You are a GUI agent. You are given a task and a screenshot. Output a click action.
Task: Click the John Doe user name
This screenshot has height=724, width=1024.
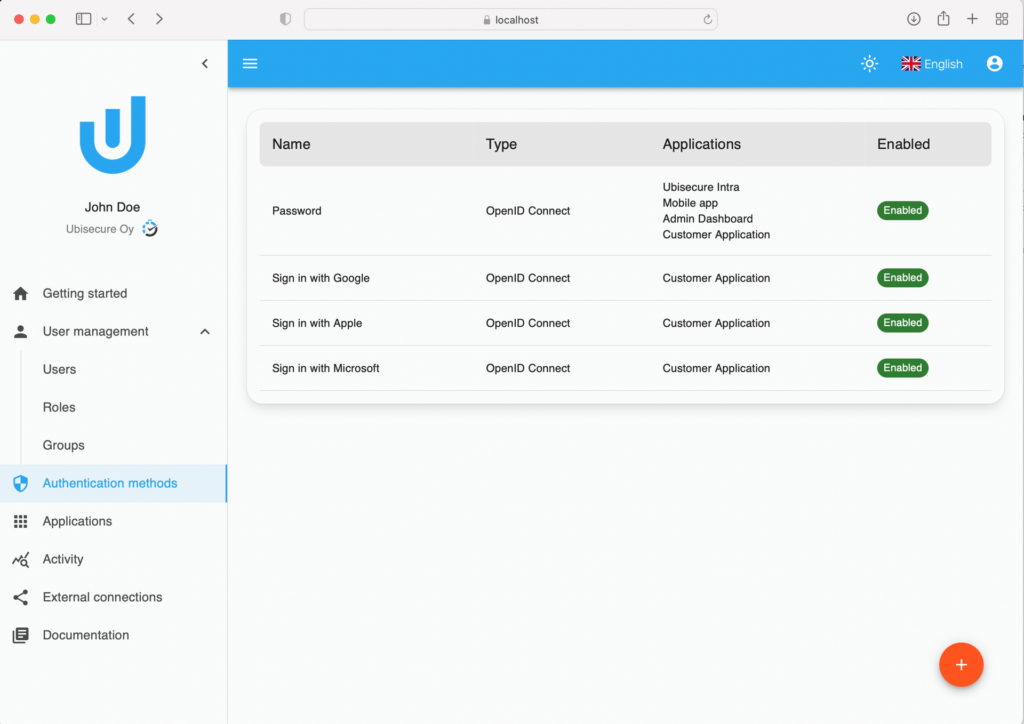112,207
